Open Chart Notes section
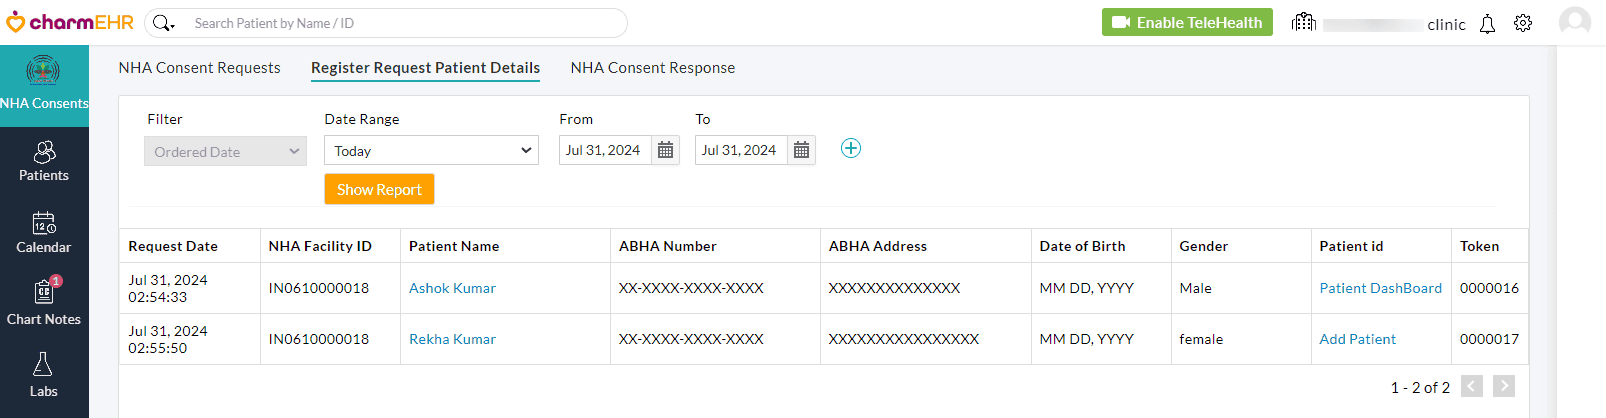1606x418 pixels. [44, 304]
